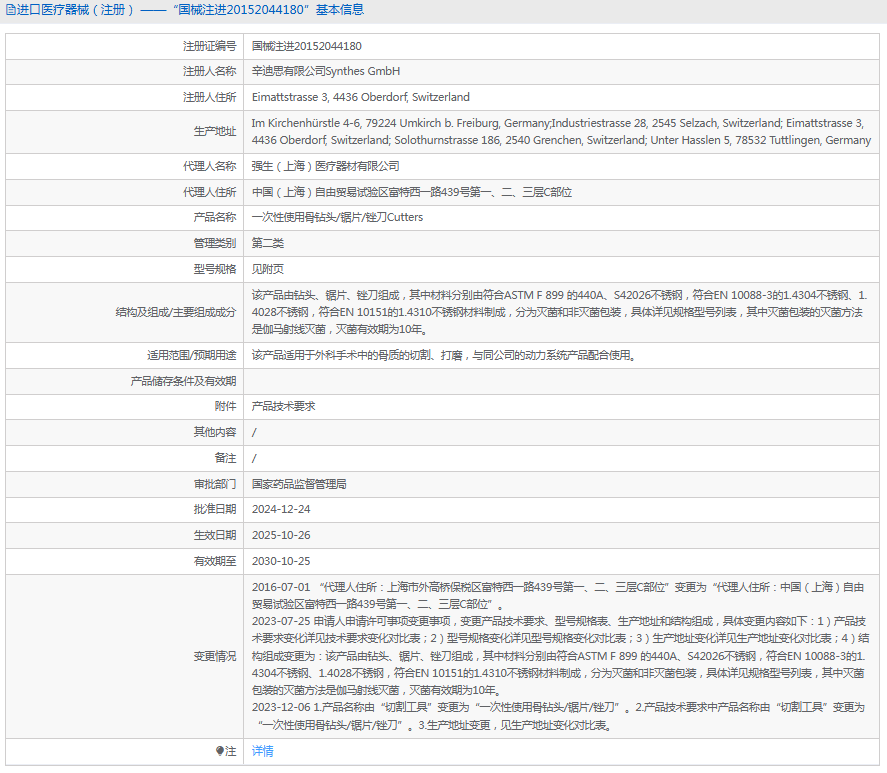Select approval date 2024-12-24

(x=281, y=509)
